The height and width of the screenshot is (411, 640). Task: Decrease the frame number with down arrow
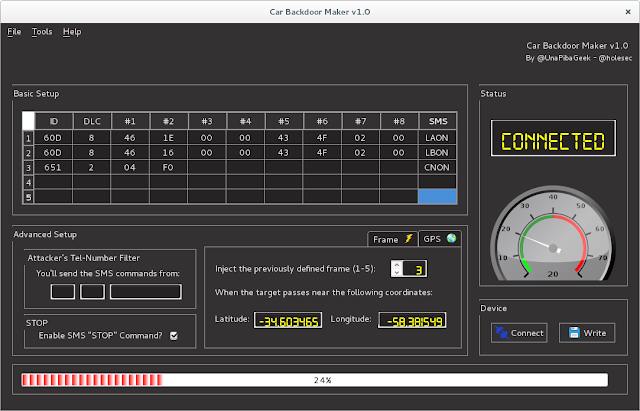click(396, 273)
